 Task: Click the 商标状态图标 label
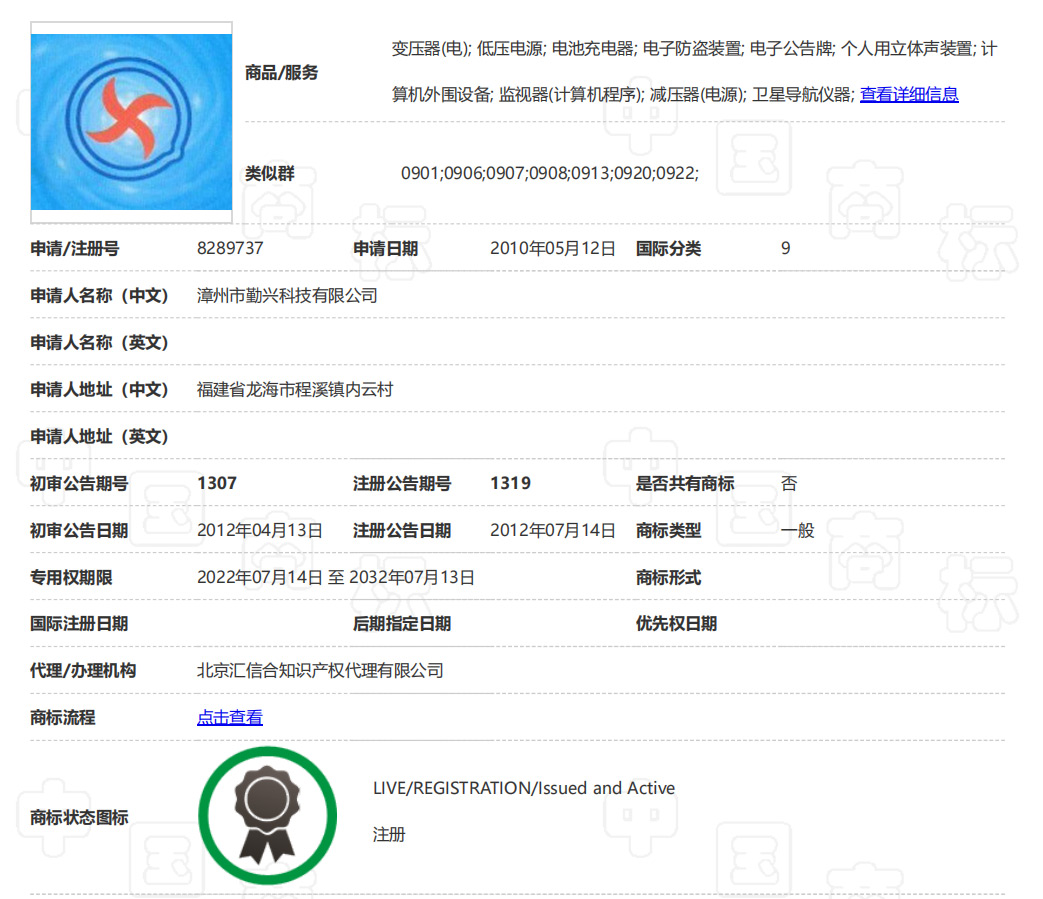click(x=79, y=817)
